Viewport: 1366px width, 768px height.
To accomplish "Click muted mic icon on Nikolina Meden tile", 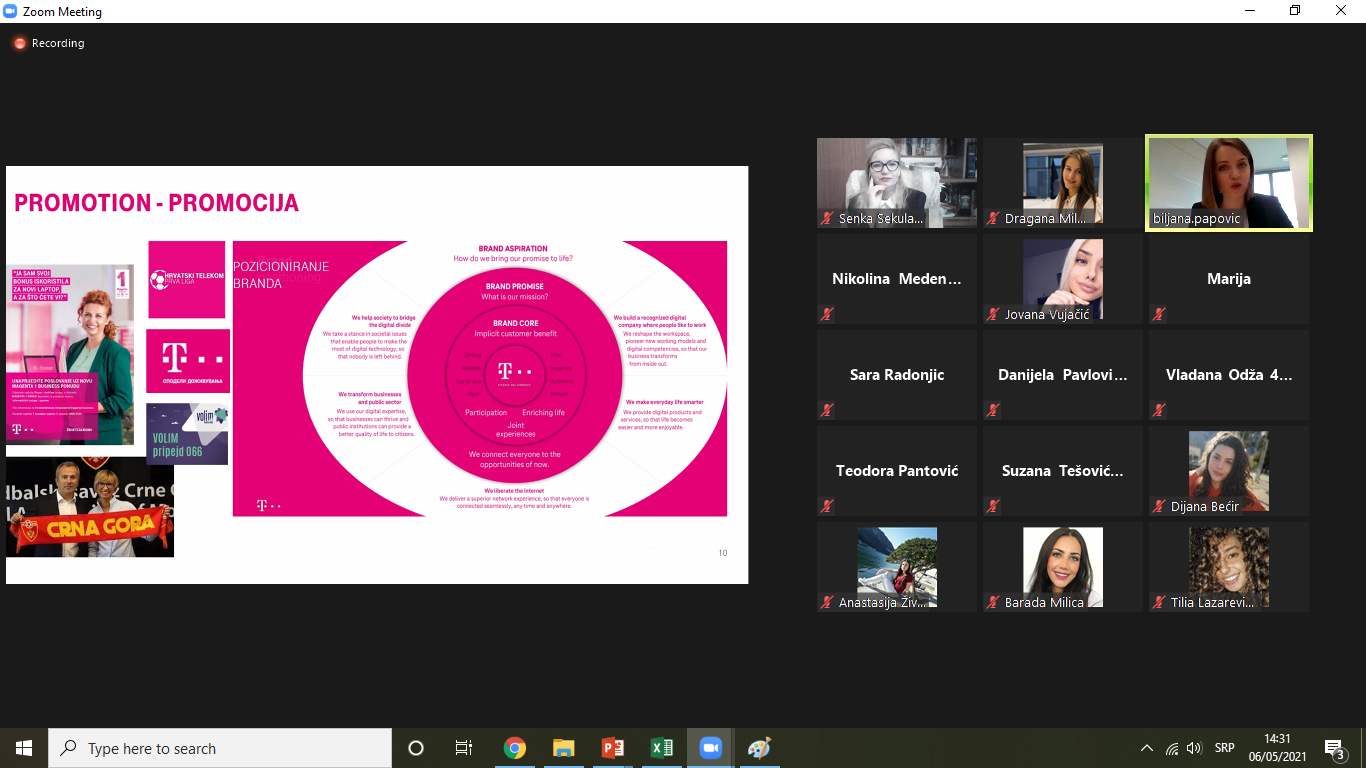I will click(827, 314).
